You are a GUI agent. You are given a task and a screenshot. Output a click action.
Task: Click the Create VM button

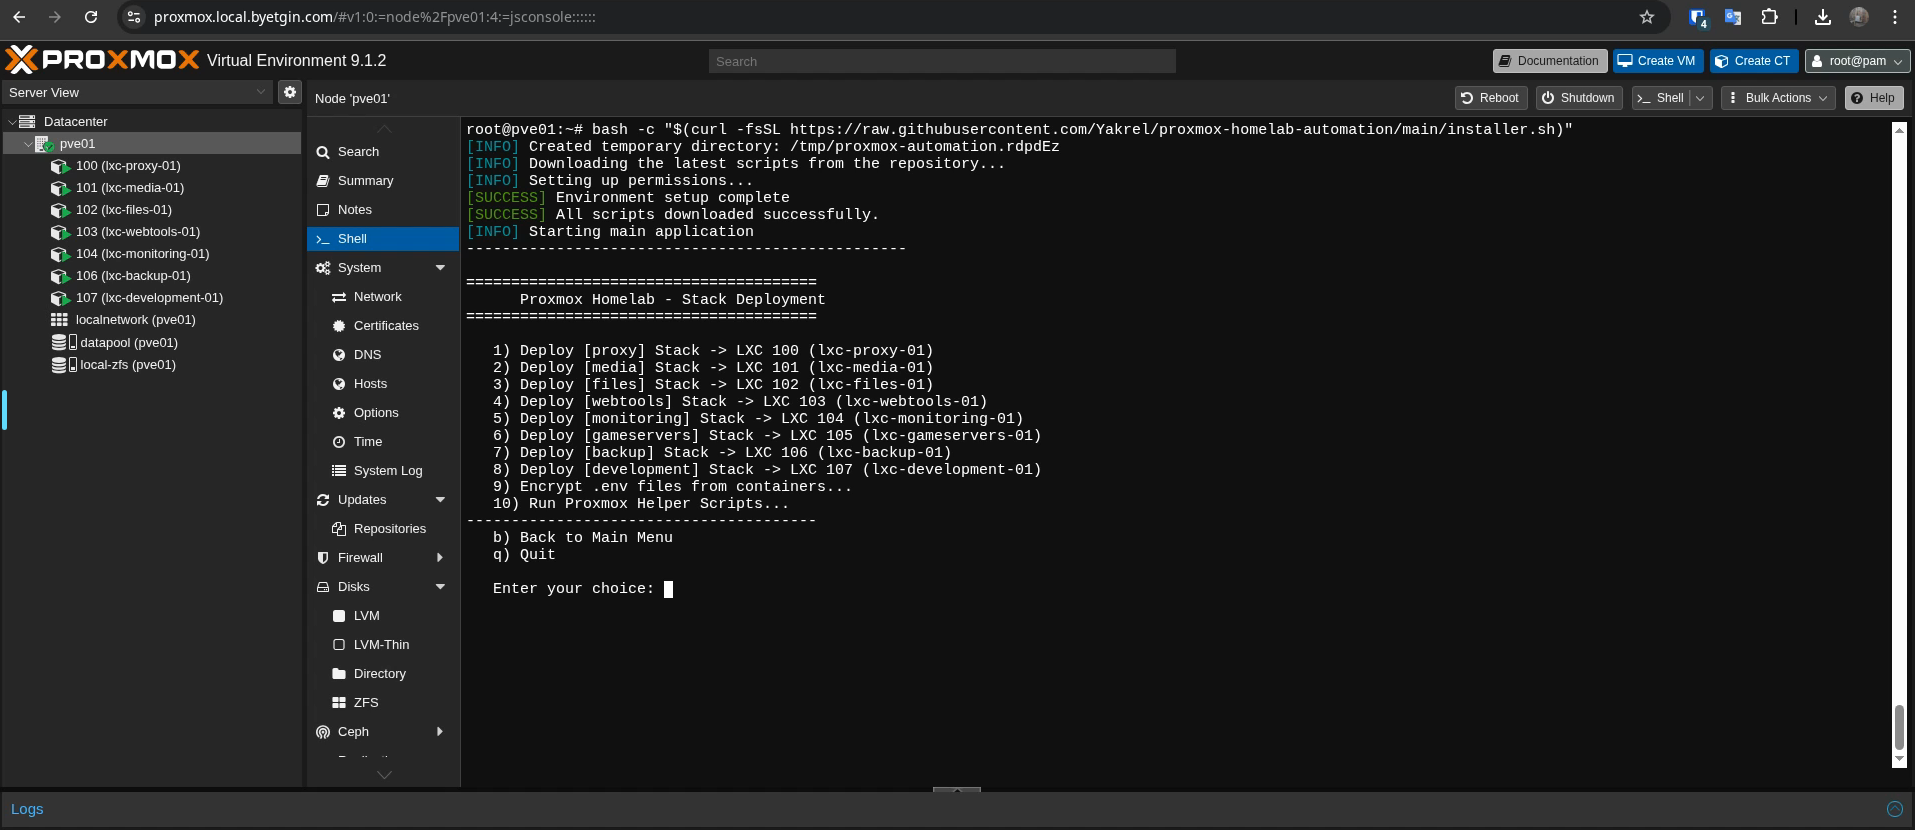point(1657,61)
